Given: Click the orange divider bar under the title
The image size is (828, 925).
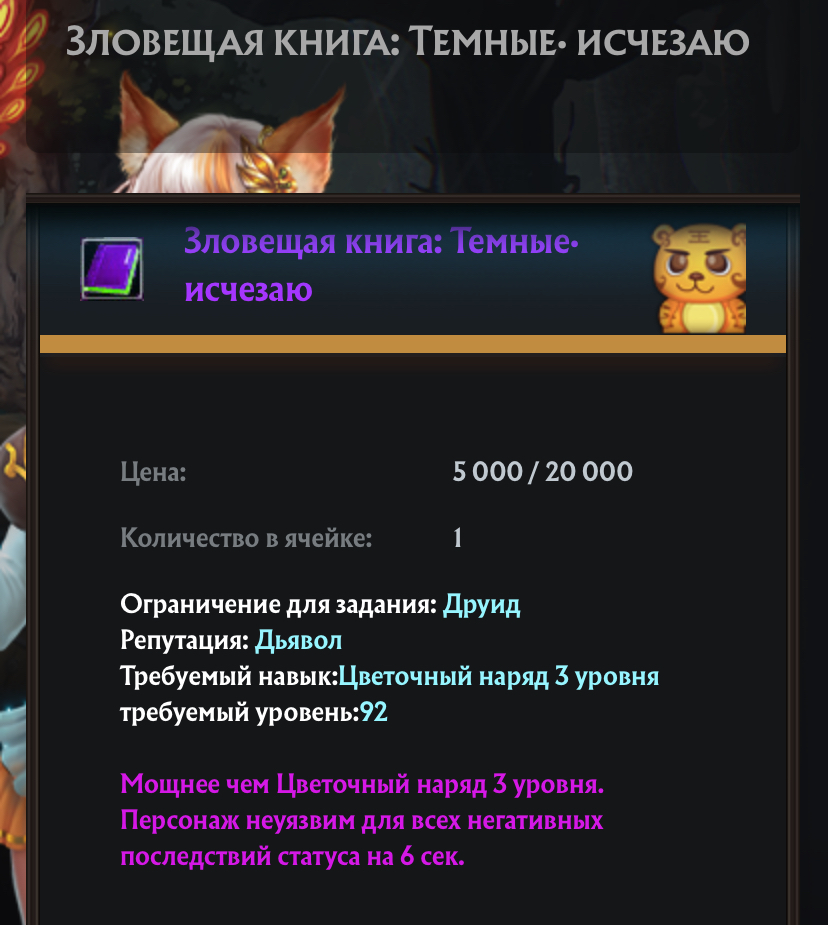Looking at the screenshot, I should point(413,344).
